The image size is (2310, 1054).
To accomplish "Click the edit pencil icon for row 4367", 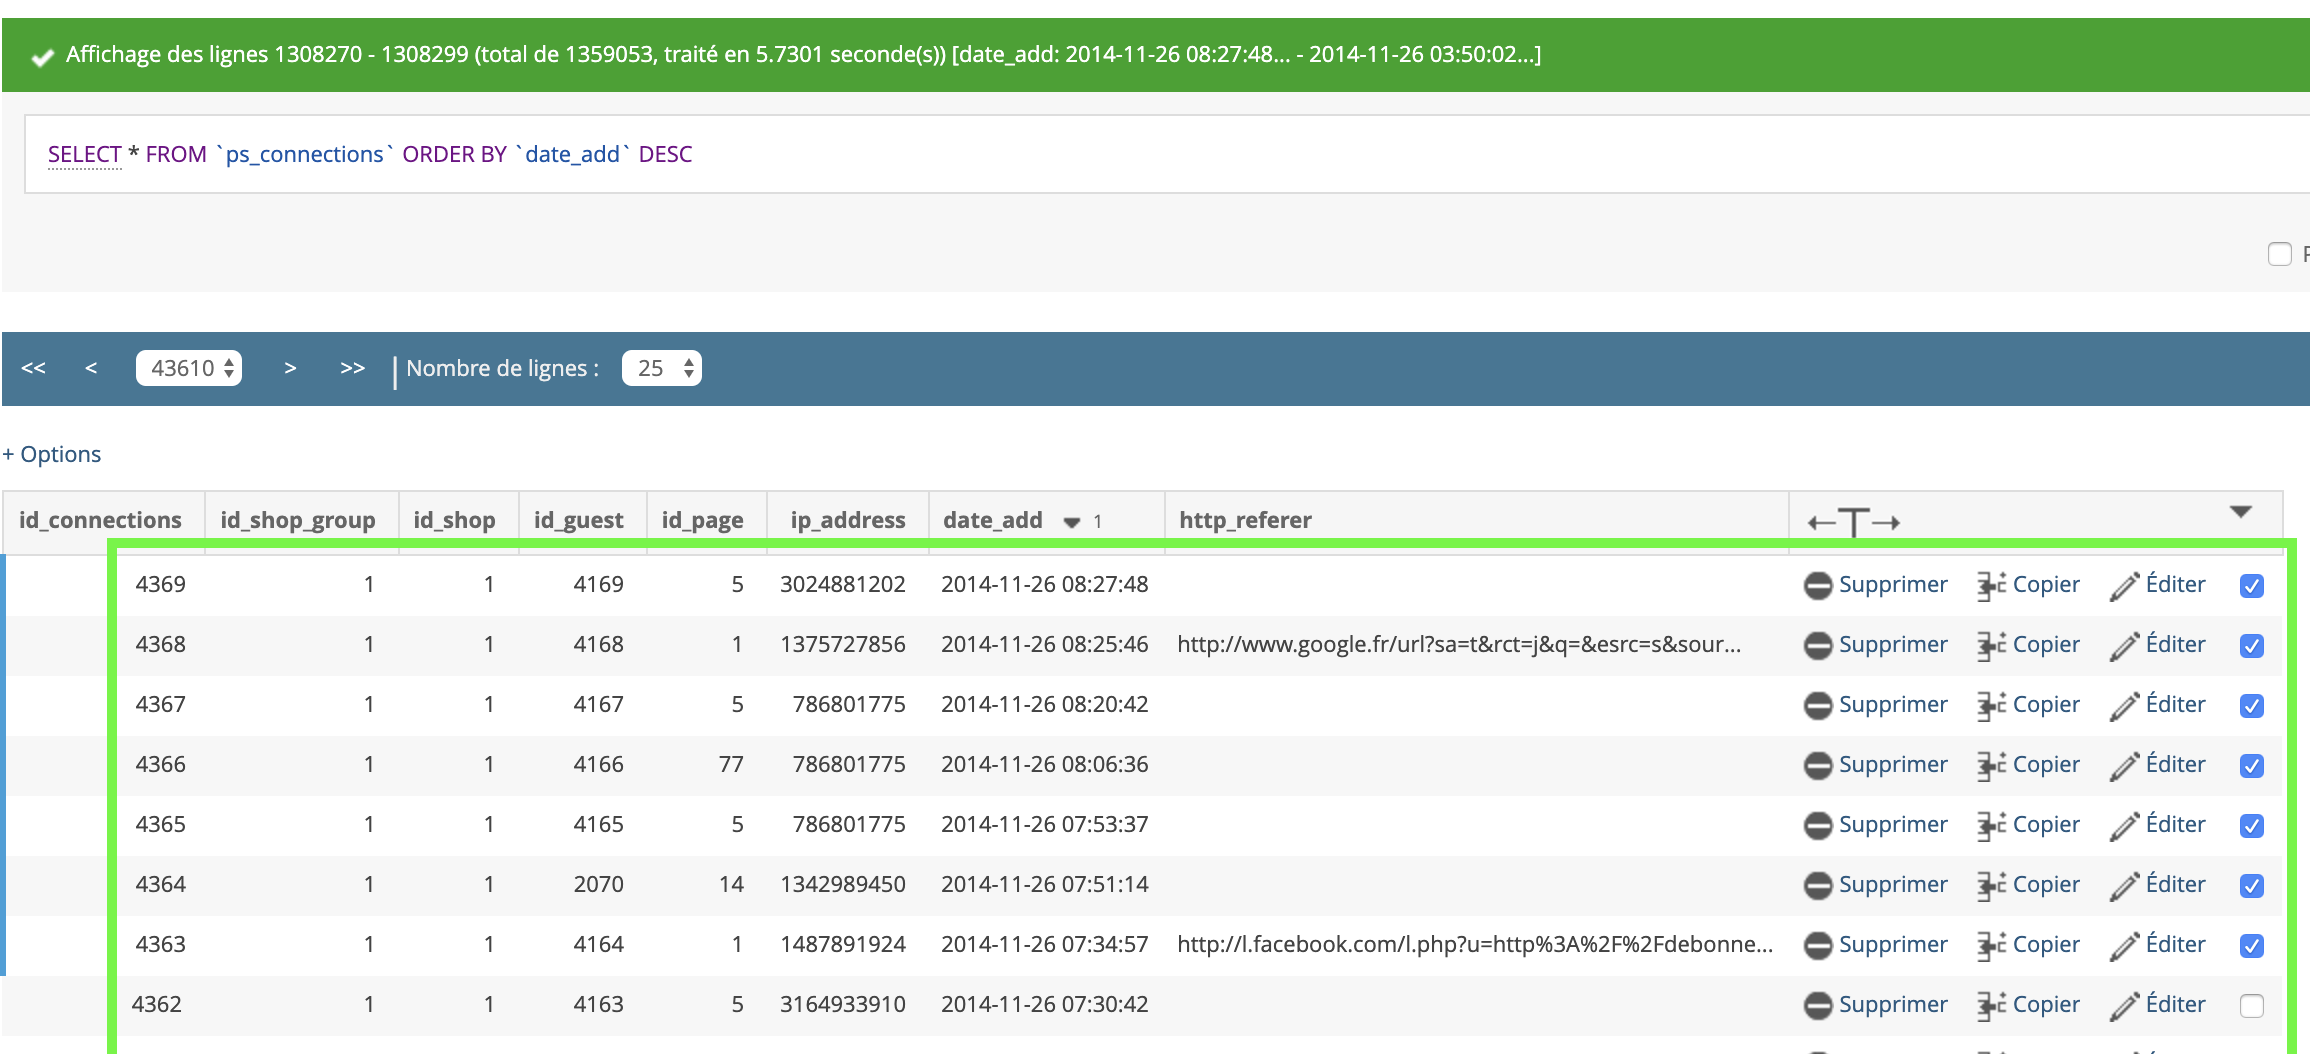I will [2124, 706].
